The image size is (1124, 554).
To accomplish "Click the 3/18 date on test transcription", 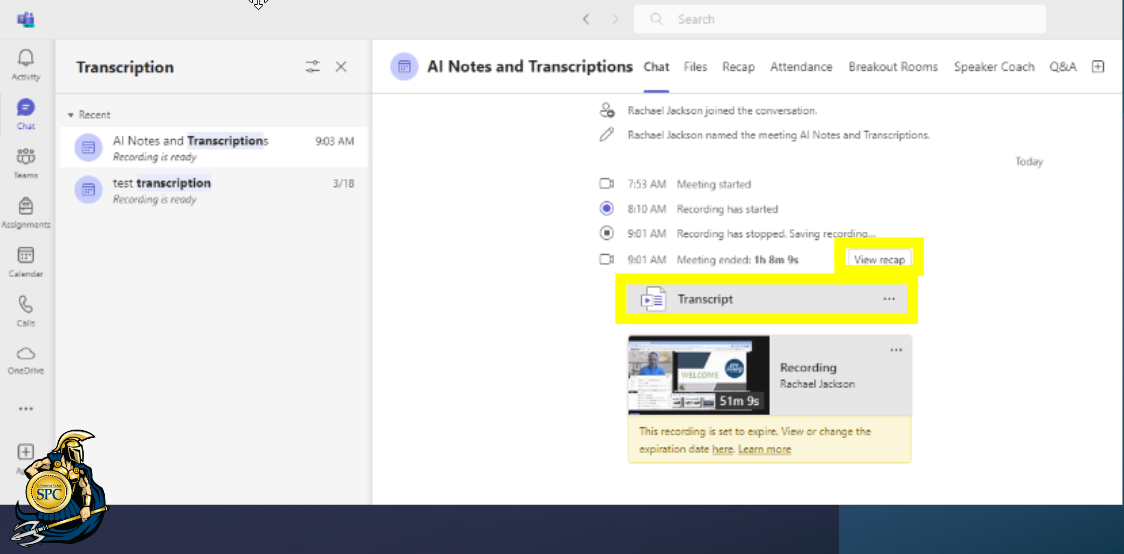I will tap(343, 183).
